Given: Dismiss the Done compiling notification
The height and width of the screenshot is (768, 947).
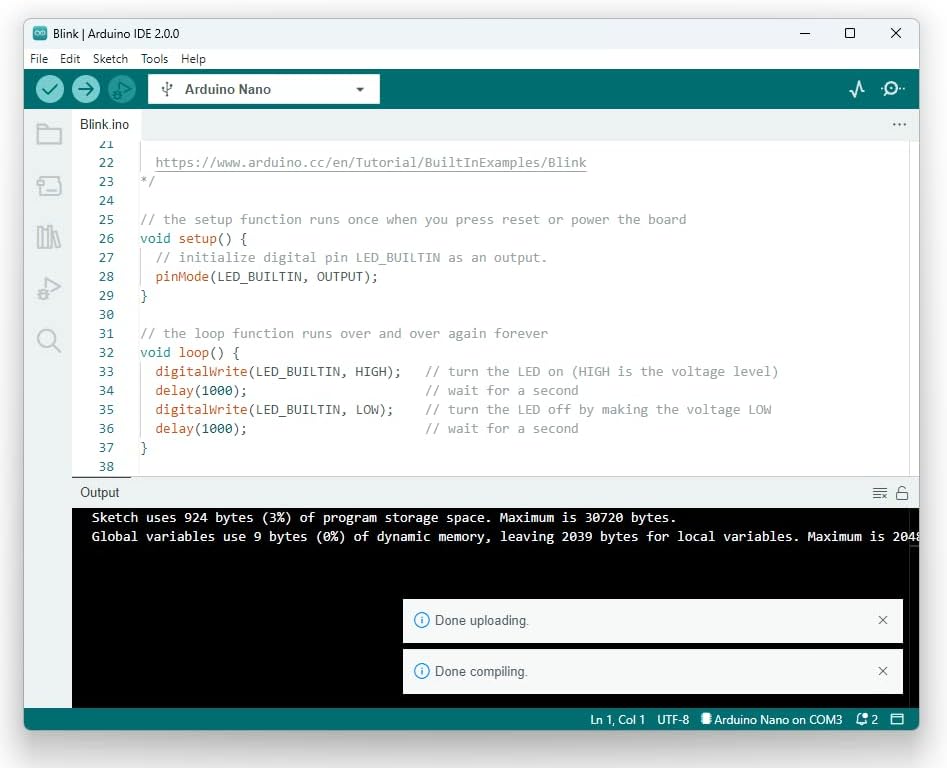Looking at the screenshot, I should [883, 671].
